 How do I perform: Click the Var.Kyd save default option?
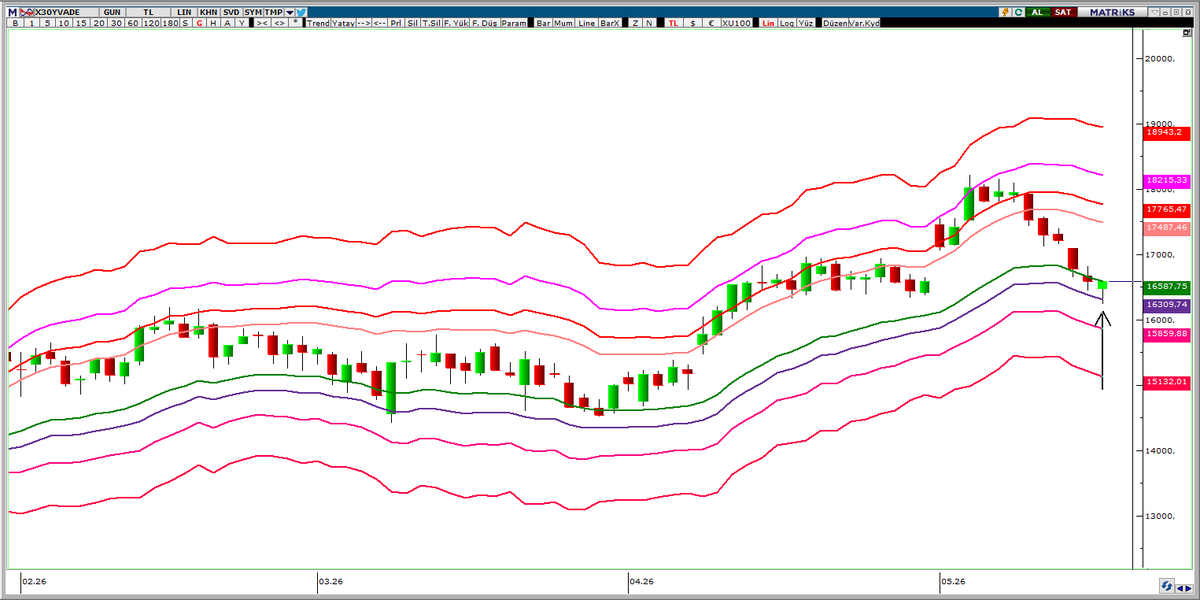point(864,23)
